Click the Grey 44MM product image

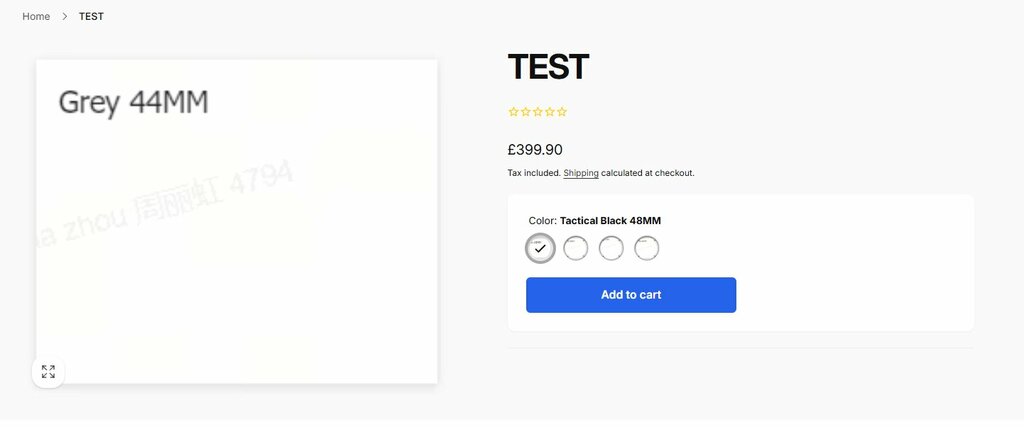(x=237, y=221)
